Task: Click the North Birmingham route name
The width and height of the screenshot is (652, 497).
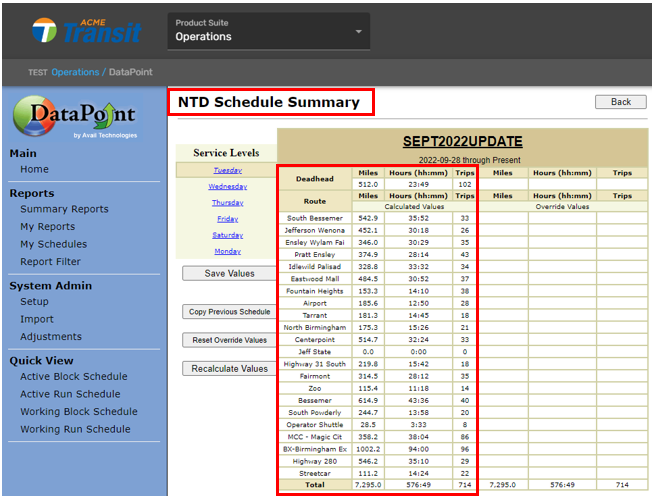Action: [315, 327]
